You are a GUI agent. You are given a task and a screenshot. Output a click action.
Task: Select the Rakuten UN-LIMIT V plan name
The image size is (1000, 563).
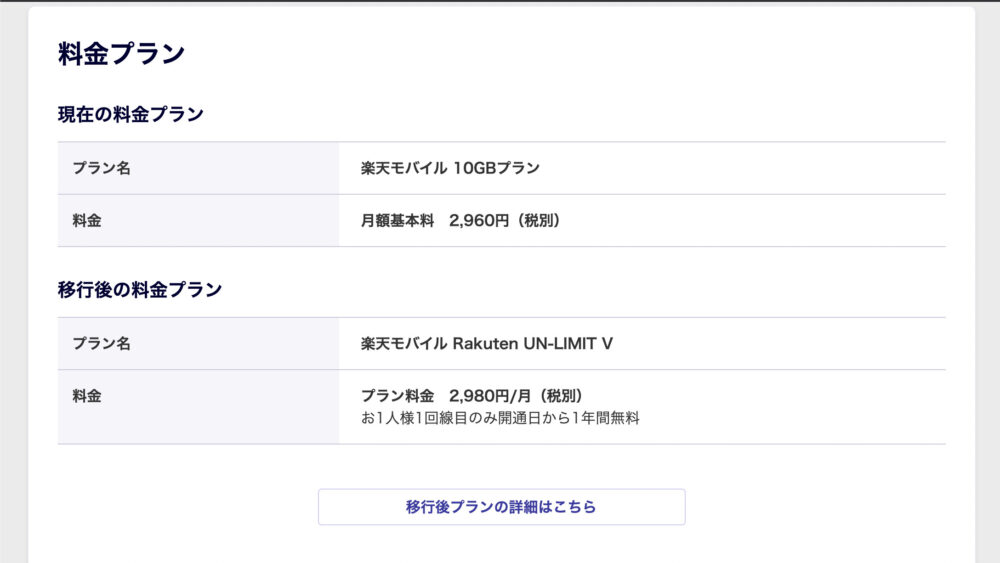533,344
